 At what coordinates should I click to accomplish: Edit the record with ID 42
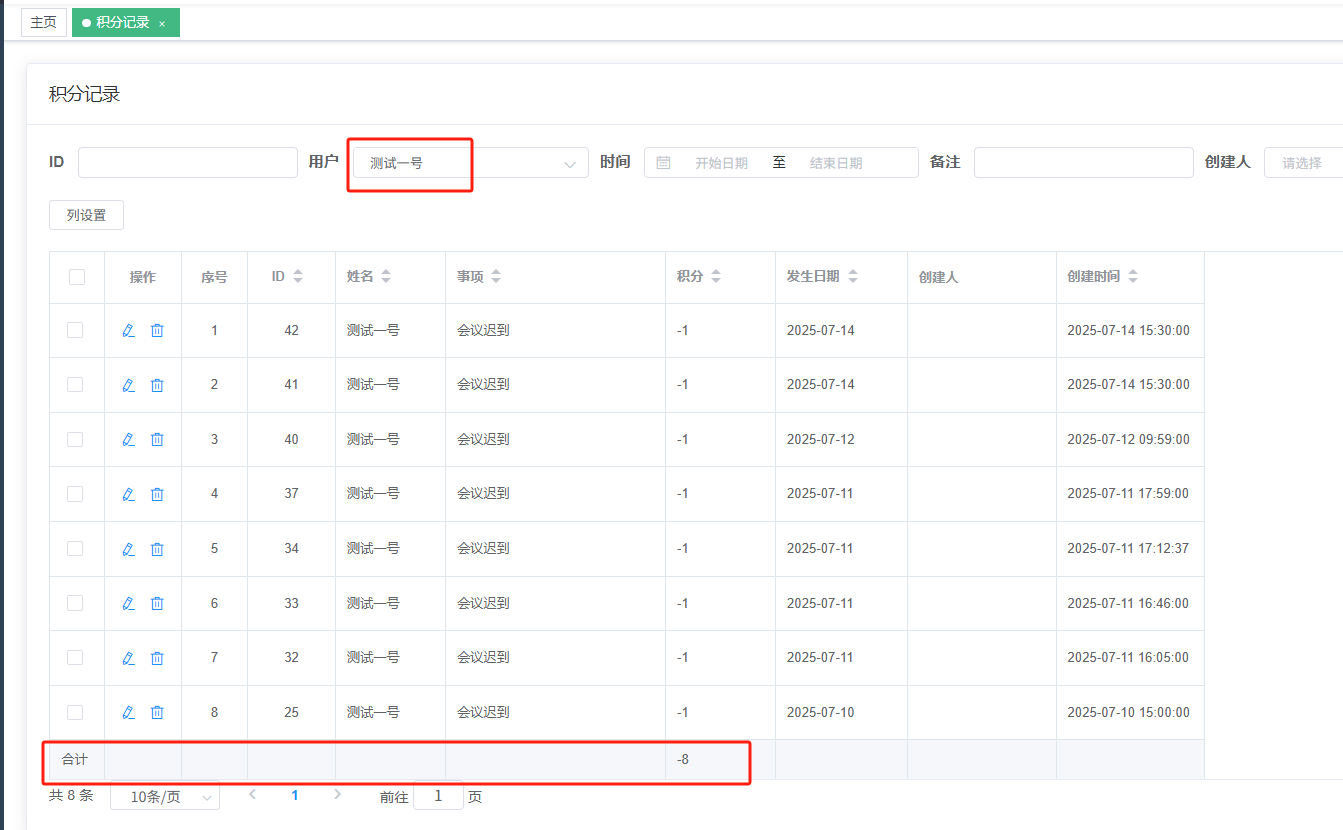tap(128, 330)
